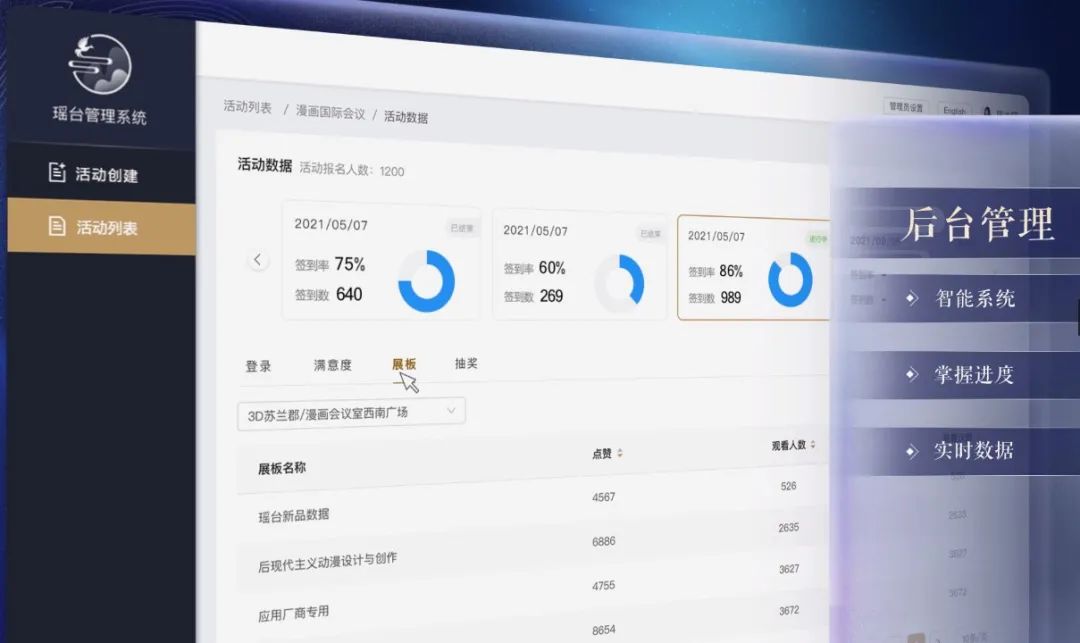This screenshot has width=1080, height=643.
Task: Click the donut chart showing 86% 签到率
Action: pos(790,280)
